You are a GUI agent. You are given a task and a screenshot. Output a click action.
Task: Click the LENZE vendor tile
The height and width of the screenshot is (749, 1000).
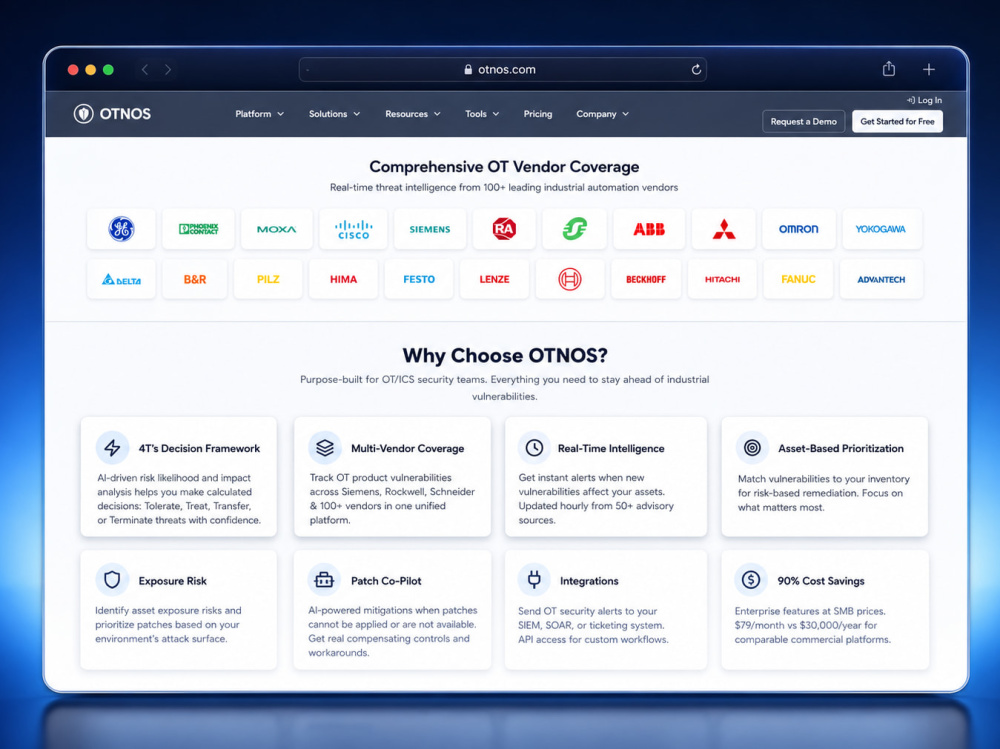click(494, 279)
